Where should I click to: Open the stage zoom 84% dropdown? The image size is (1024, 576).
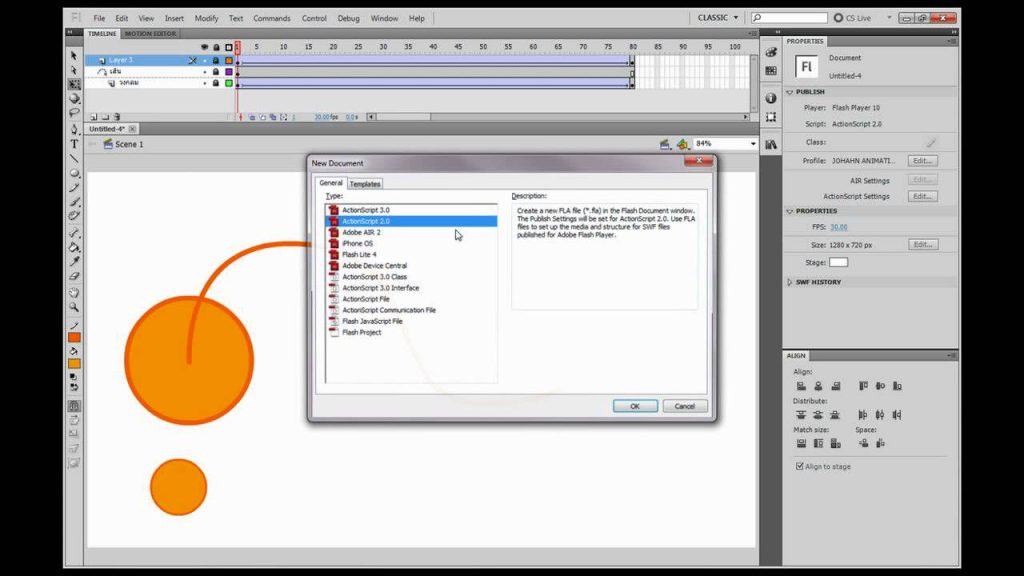pos(752,144)
